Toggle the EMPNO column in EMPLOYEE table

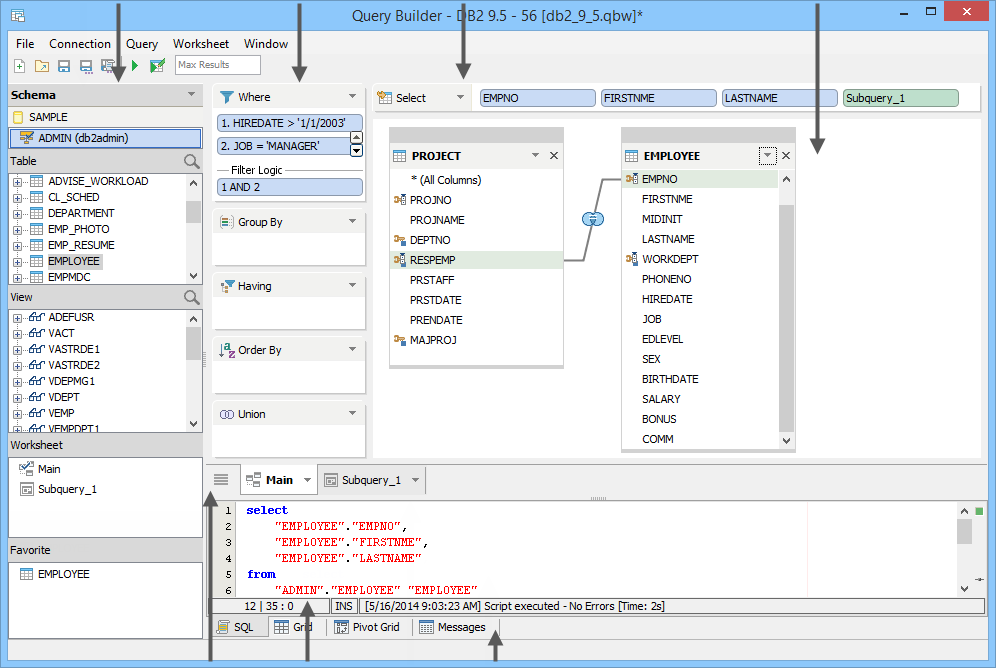[x=660, y=178]
